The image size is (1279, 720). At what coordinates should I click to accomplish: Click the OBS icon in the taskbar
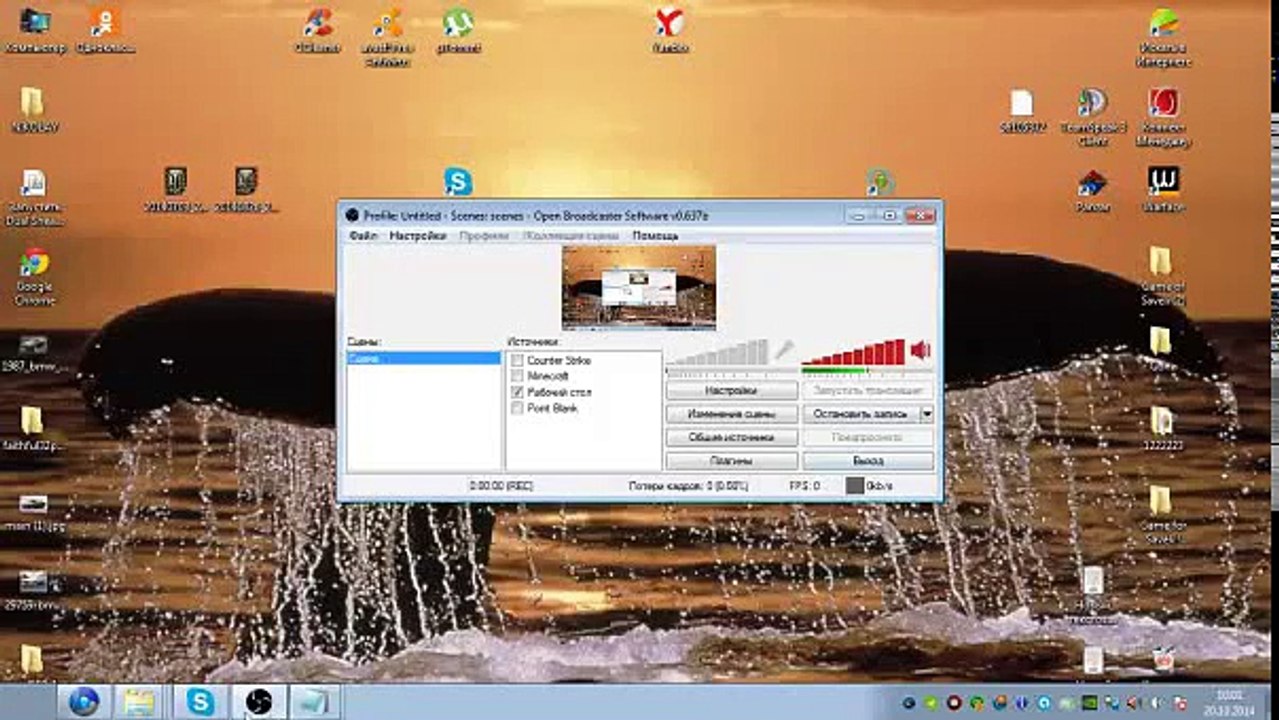[258, 701]
